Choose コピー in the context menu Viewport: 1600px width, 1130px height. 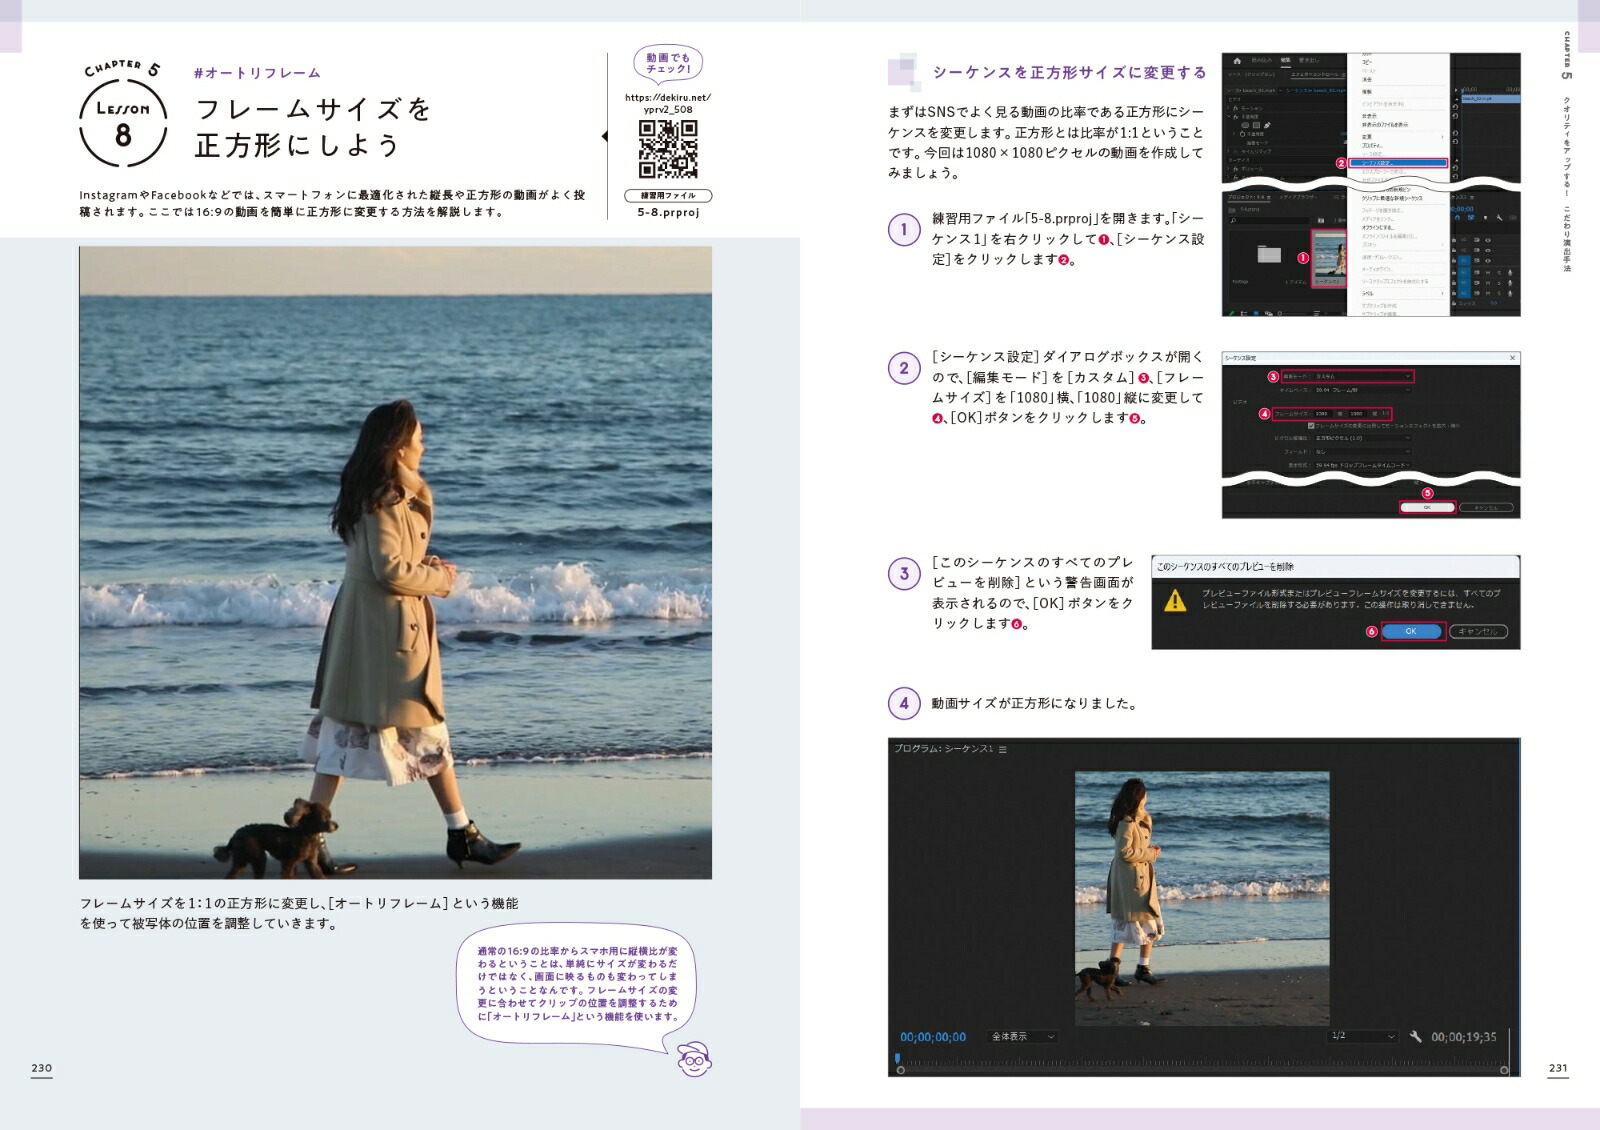[x=1367, y=62]
